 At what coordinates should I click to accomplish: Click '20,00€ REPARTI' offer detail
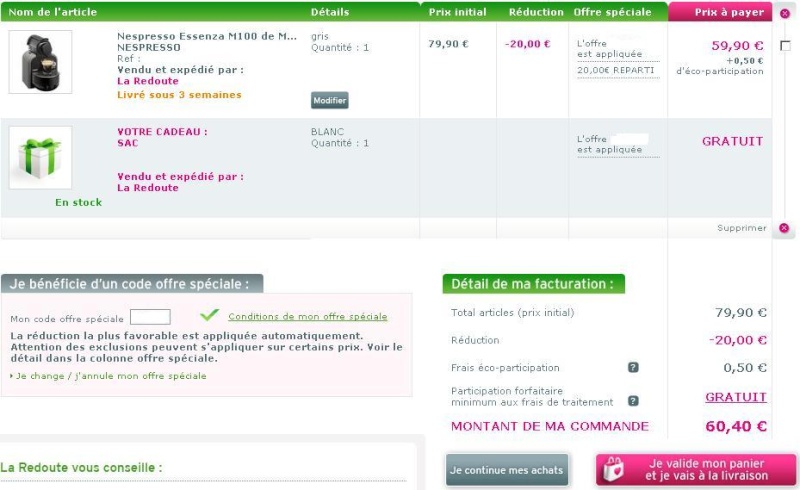pyautogui.click(x=615, y=70)
